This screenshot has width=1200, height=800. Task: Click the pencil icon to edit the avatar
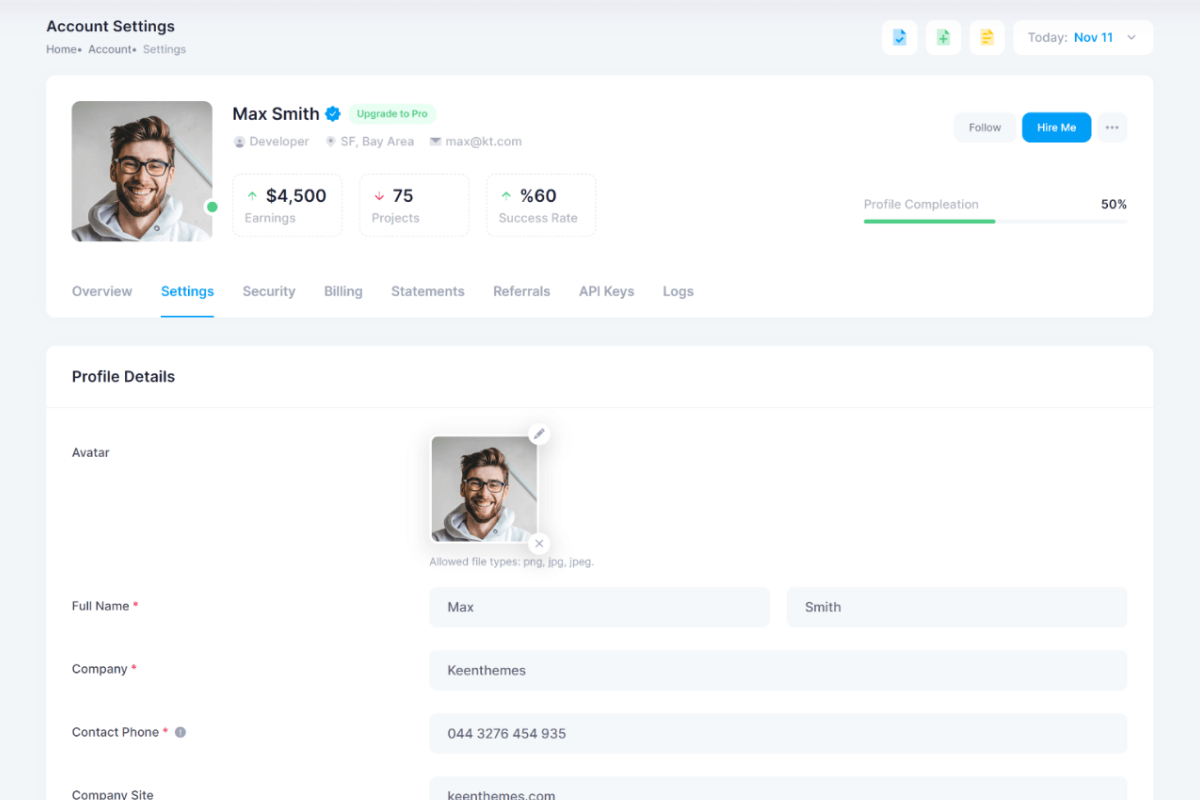(x=539, y=434)
